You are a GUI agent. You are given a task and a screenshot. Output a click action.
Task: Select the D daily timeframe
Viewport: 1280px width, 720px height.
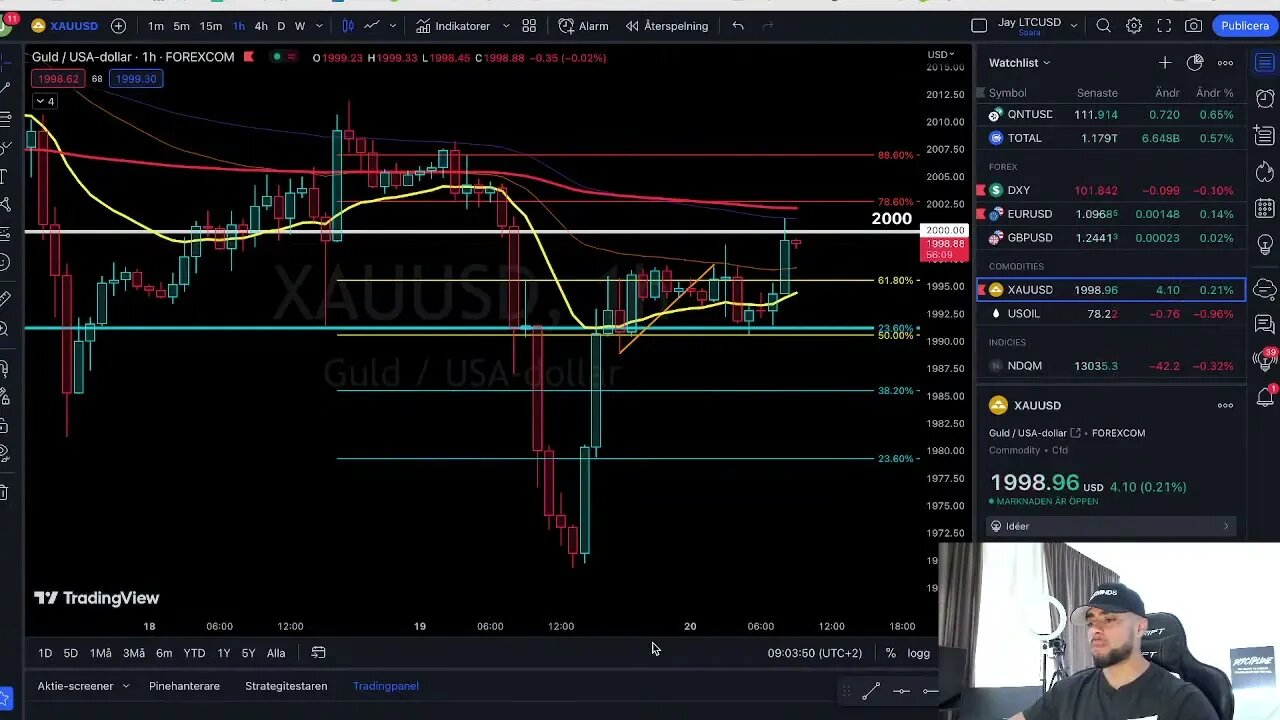[281, 26]
